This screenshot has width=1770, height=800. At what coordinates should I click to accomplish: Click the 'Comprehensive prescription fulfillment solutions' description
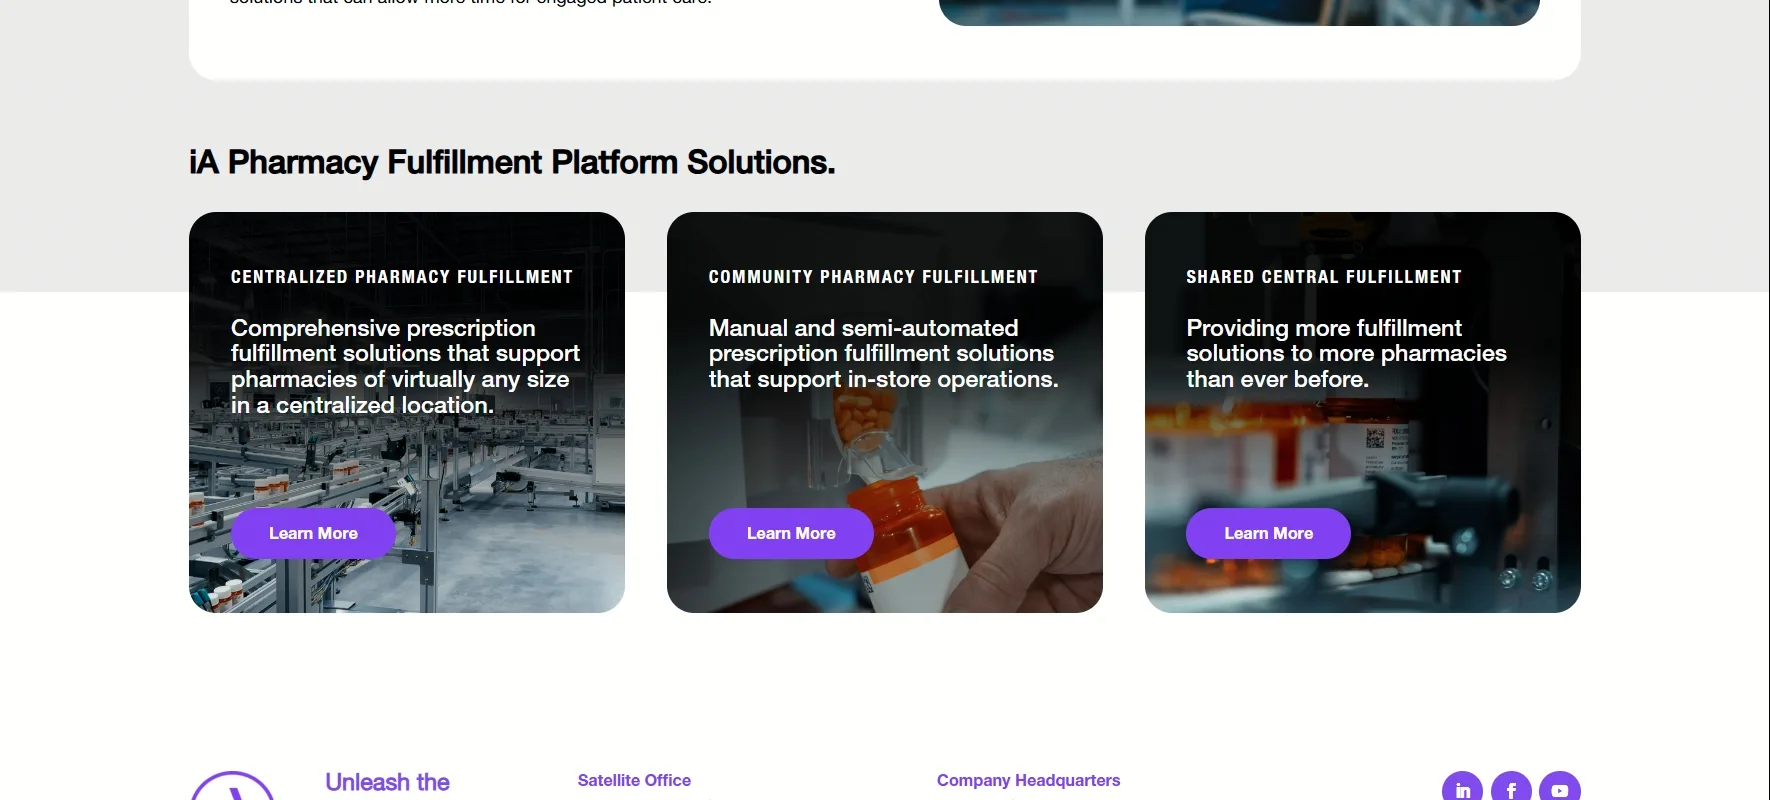point(405,366)
